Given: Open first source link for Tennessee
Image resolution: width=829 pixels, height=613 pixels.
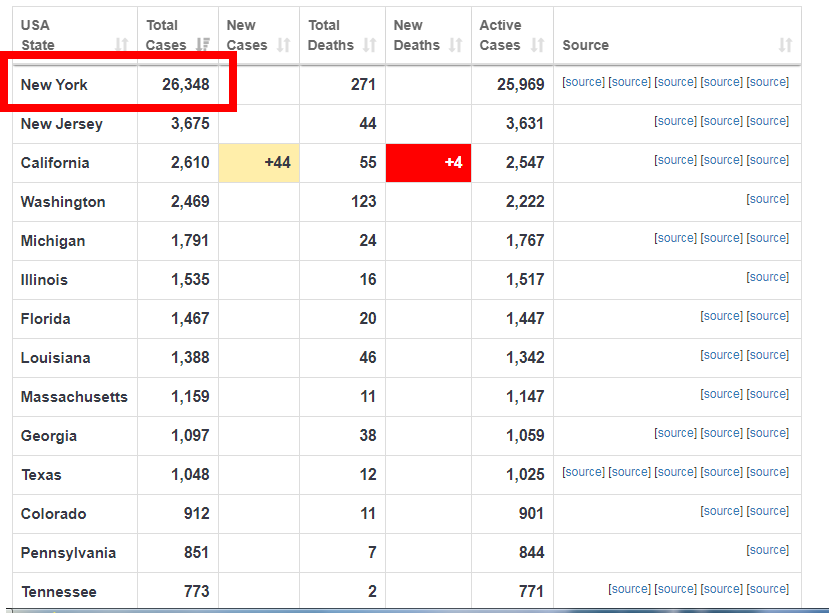Looking at the screenshot, I should (629, 589).
